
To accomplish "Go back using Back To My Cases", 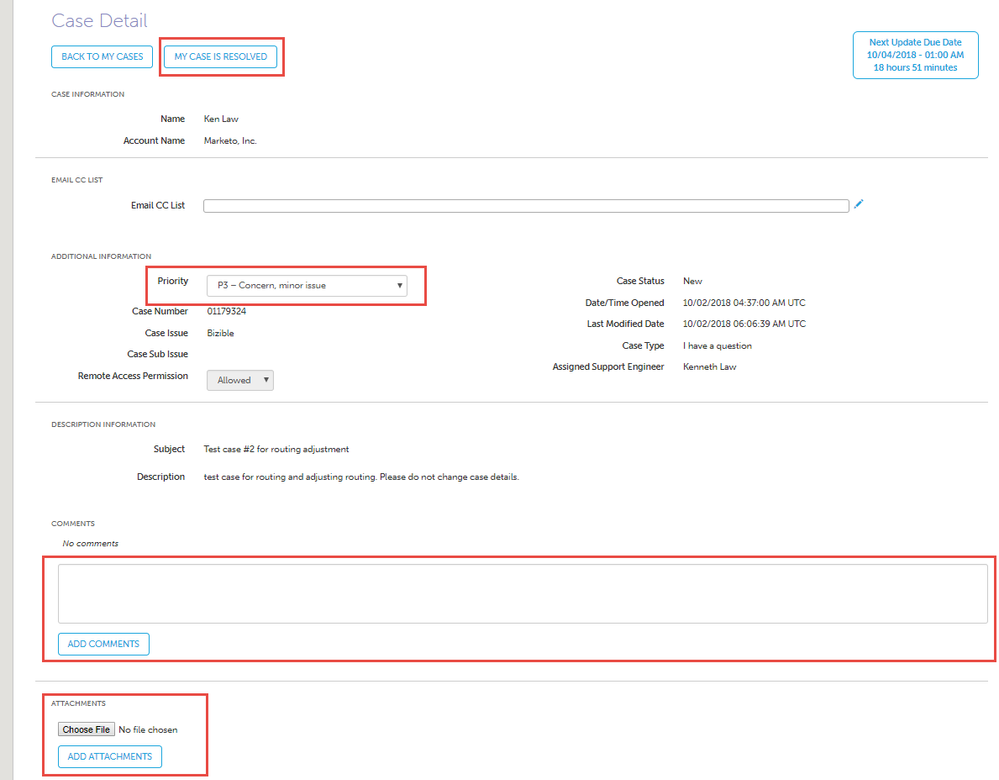I will (102, 57).
